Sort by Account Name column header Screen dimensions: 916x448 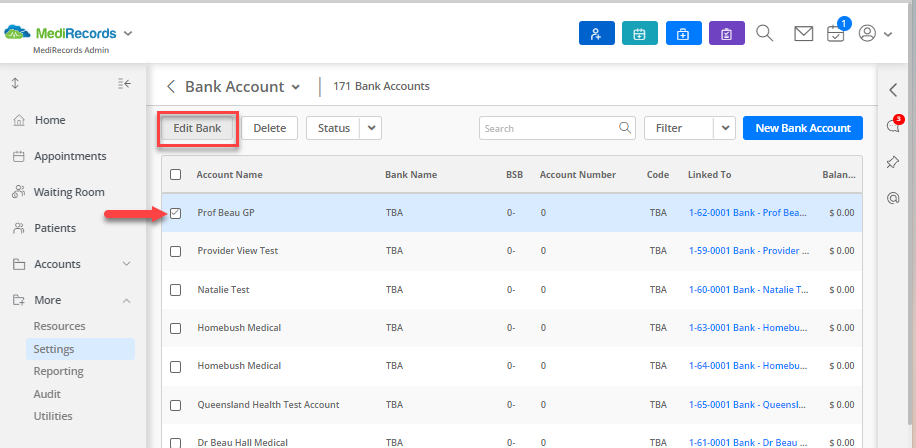click(x=230, y=175)
